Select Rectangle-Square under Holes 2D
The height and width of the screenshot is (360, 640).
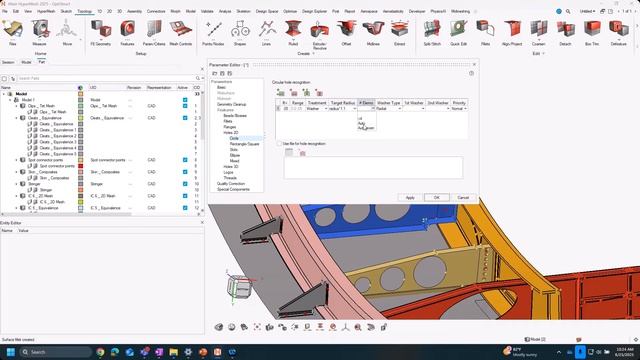point(244,144)
